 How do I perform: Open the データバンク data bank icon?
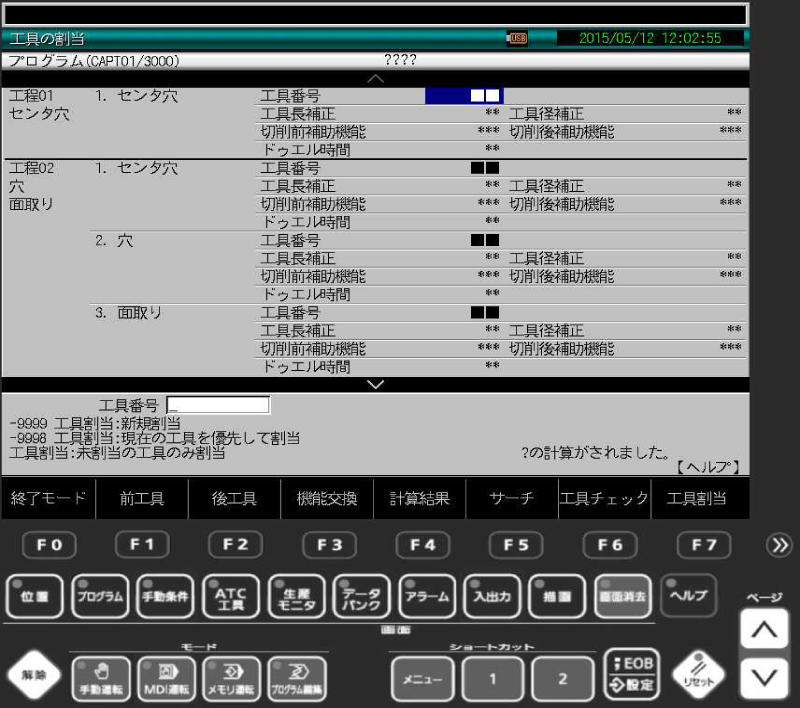(361, 595)
